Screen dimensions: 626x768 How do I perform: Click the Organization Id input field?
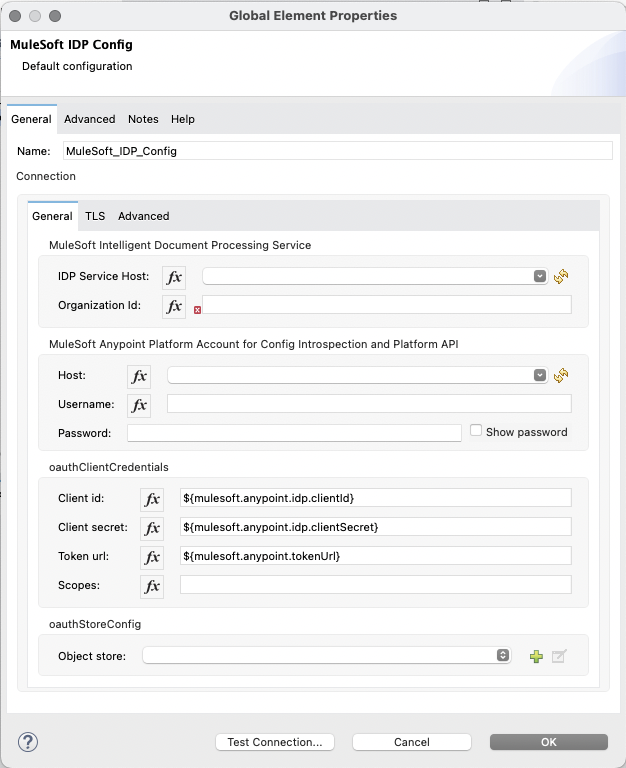point(387,305)
